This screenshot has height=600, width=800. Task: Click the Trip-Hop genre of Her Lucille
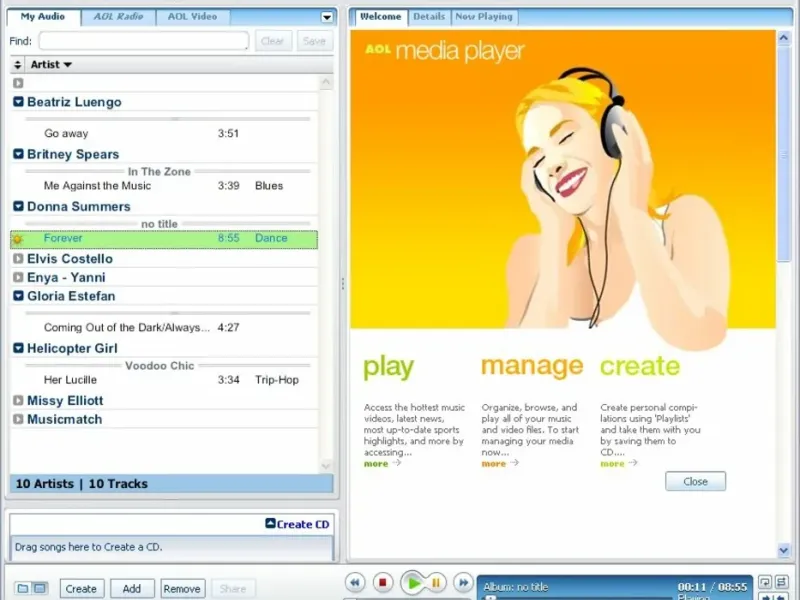click(x=277, y=380)
